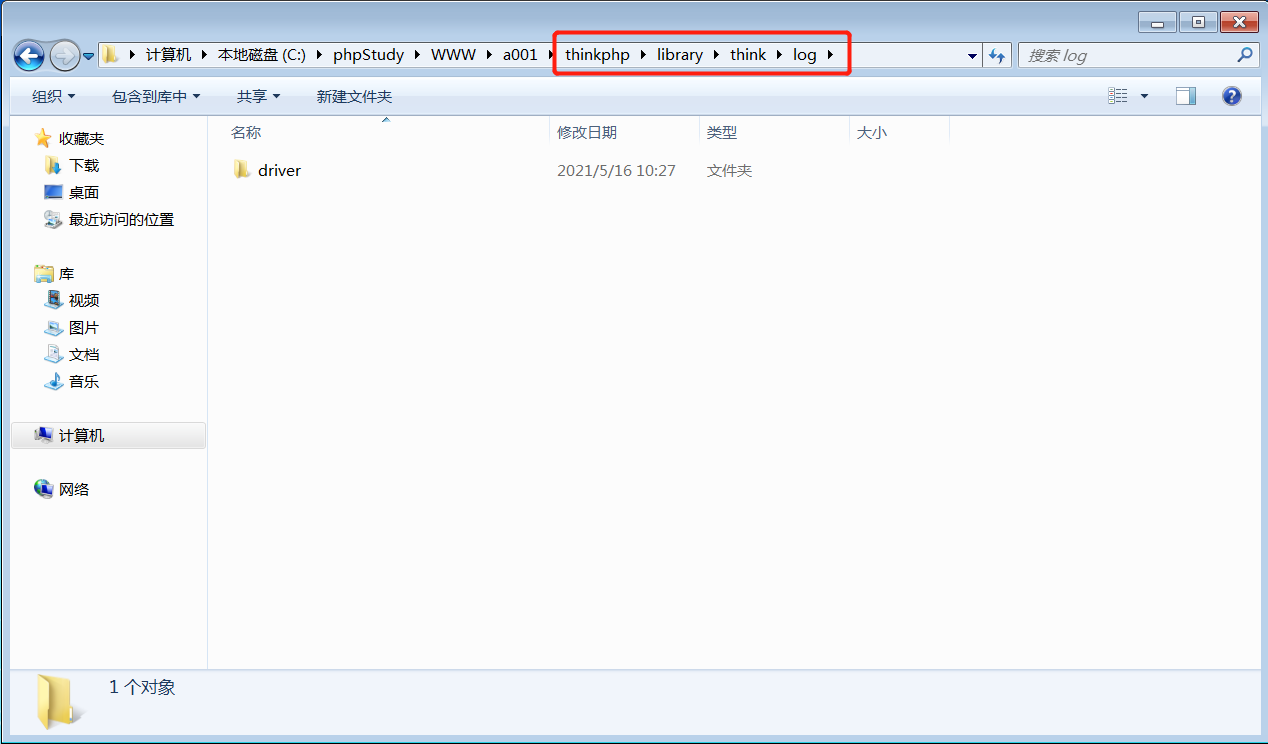Expand the arrow after library in path

(716, 55)
